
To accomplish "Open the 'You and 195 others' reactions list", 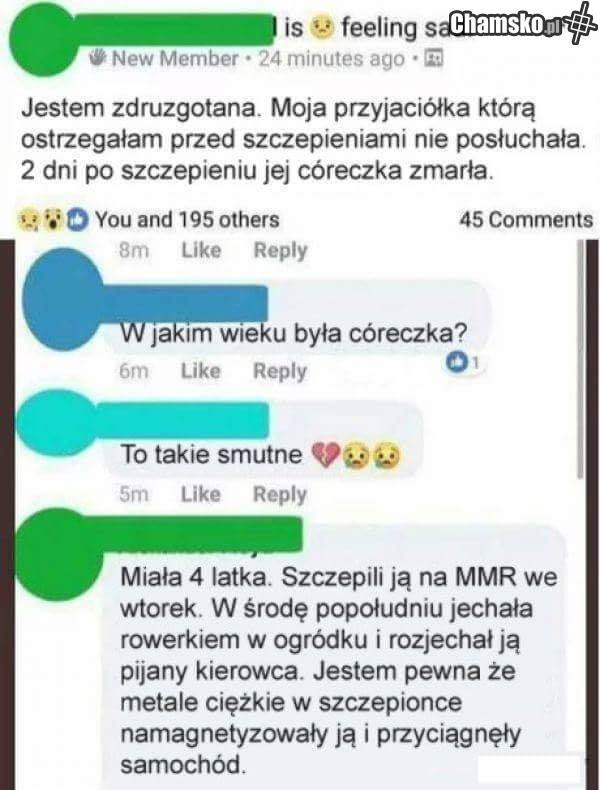I will [187, 220].
